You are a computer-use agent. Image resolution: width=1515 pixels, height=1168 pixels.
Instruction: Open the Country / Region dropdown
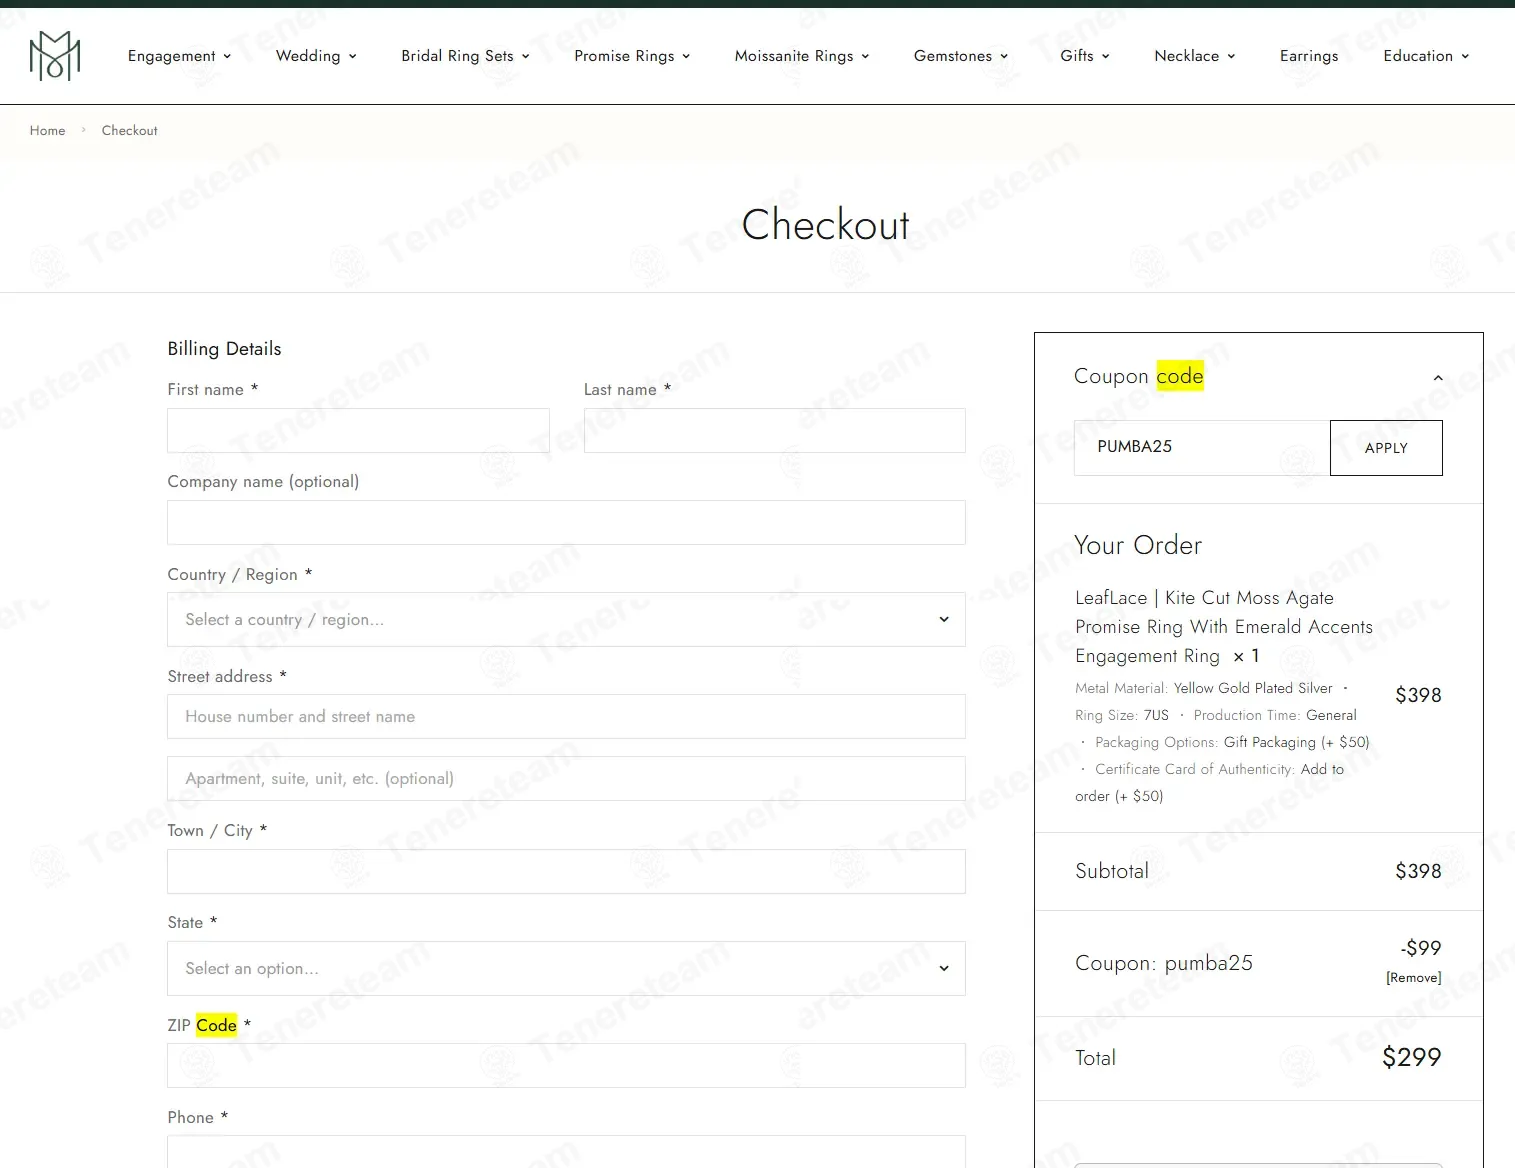(566, 619)
